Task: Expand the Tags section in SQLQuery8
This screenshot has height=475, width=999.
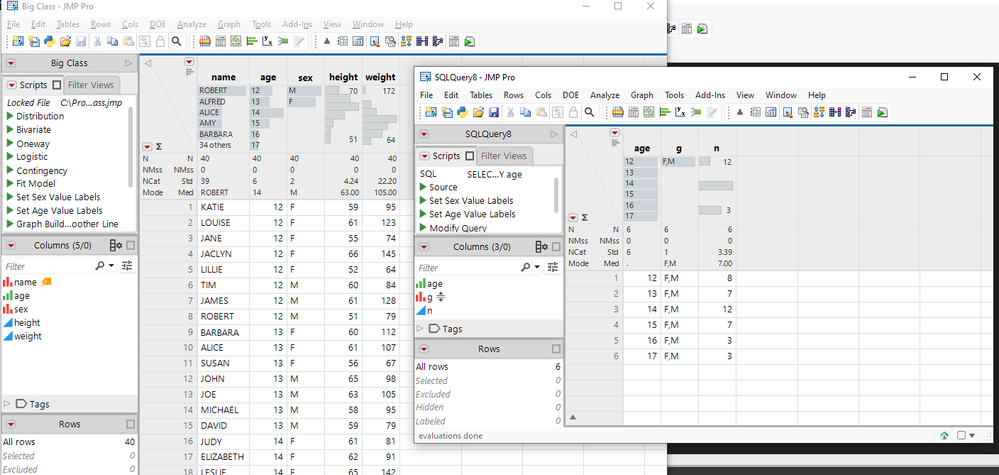Action: click(420, 329)
